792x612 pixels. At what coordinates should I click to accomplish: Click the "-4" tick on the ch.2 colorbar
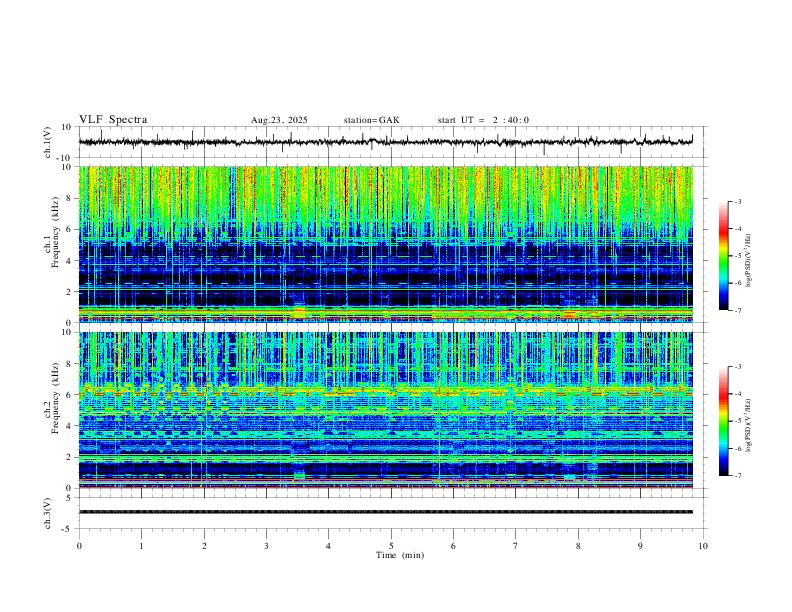click(737, 394)
